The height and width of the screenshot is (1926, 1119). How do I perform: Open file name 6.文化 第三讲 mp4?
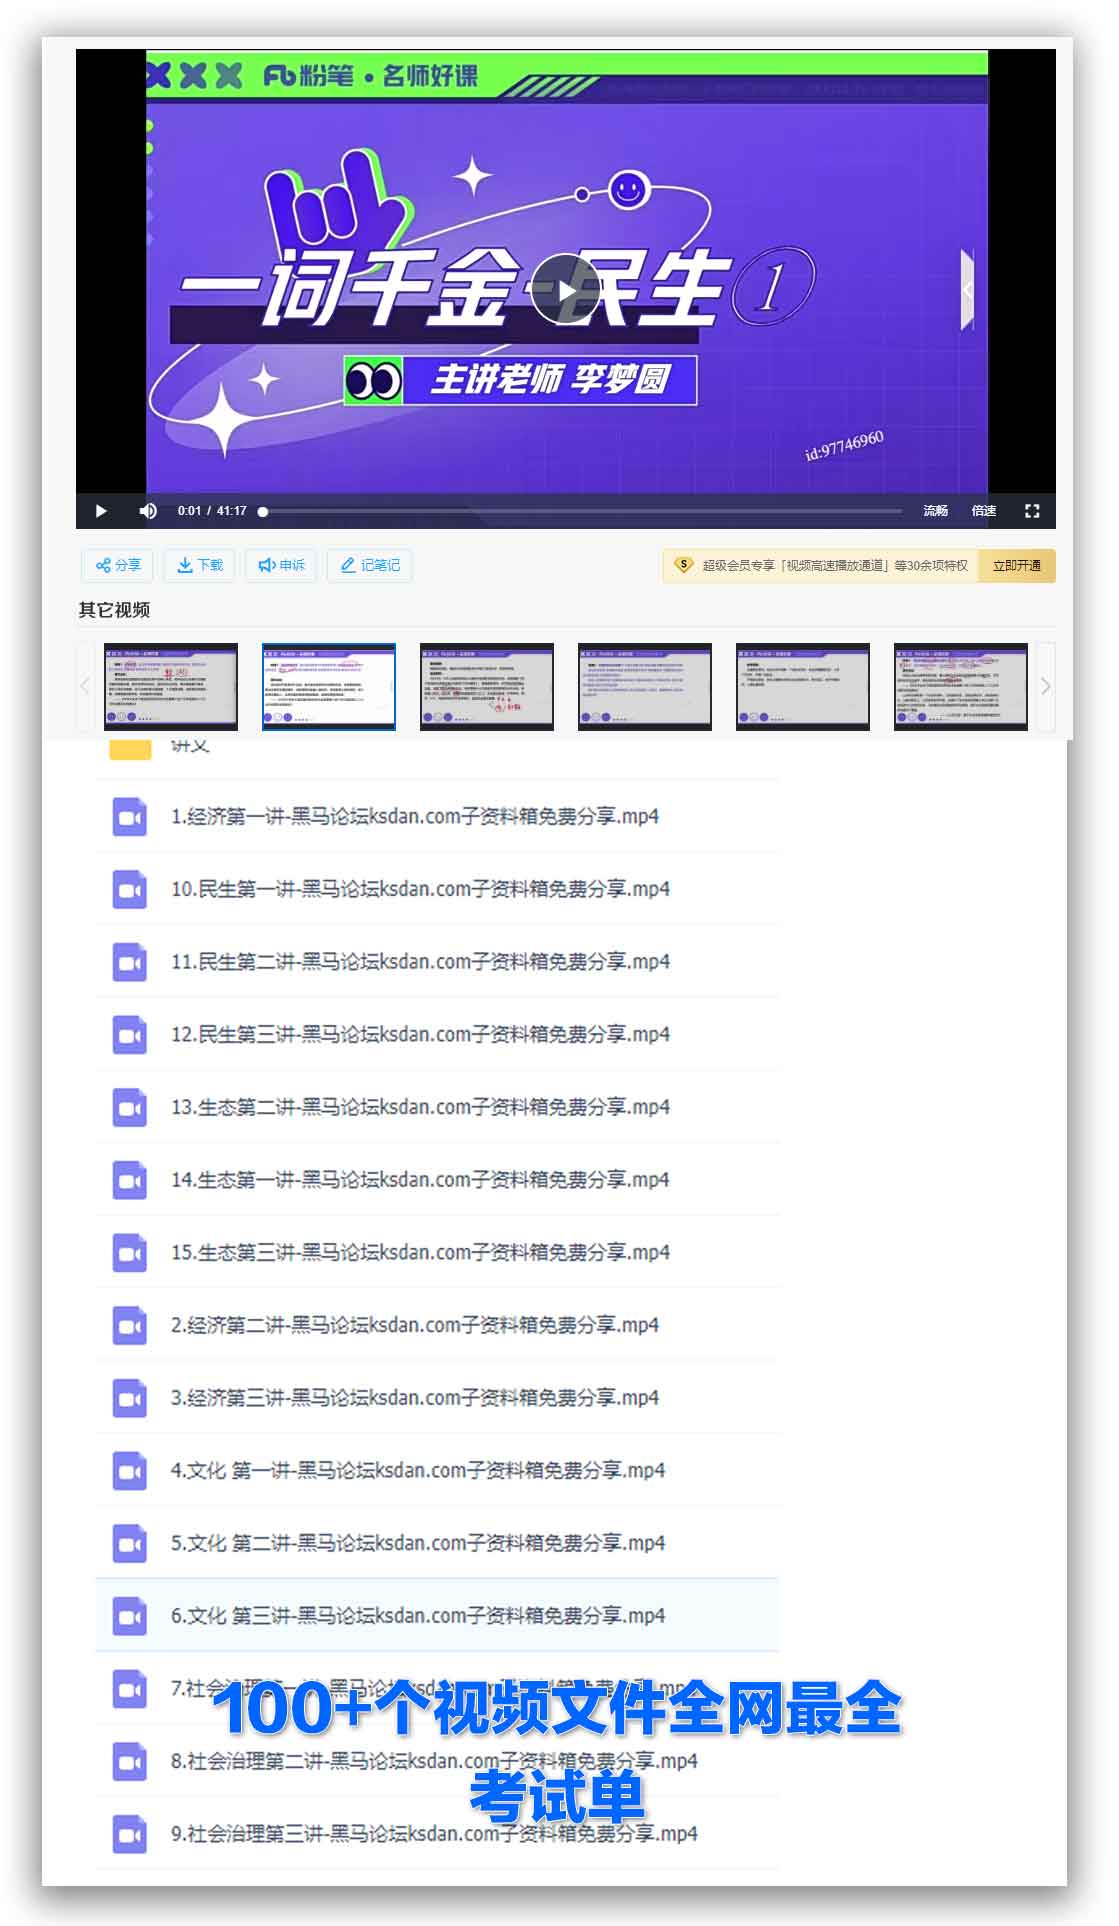click(418, 1616)
